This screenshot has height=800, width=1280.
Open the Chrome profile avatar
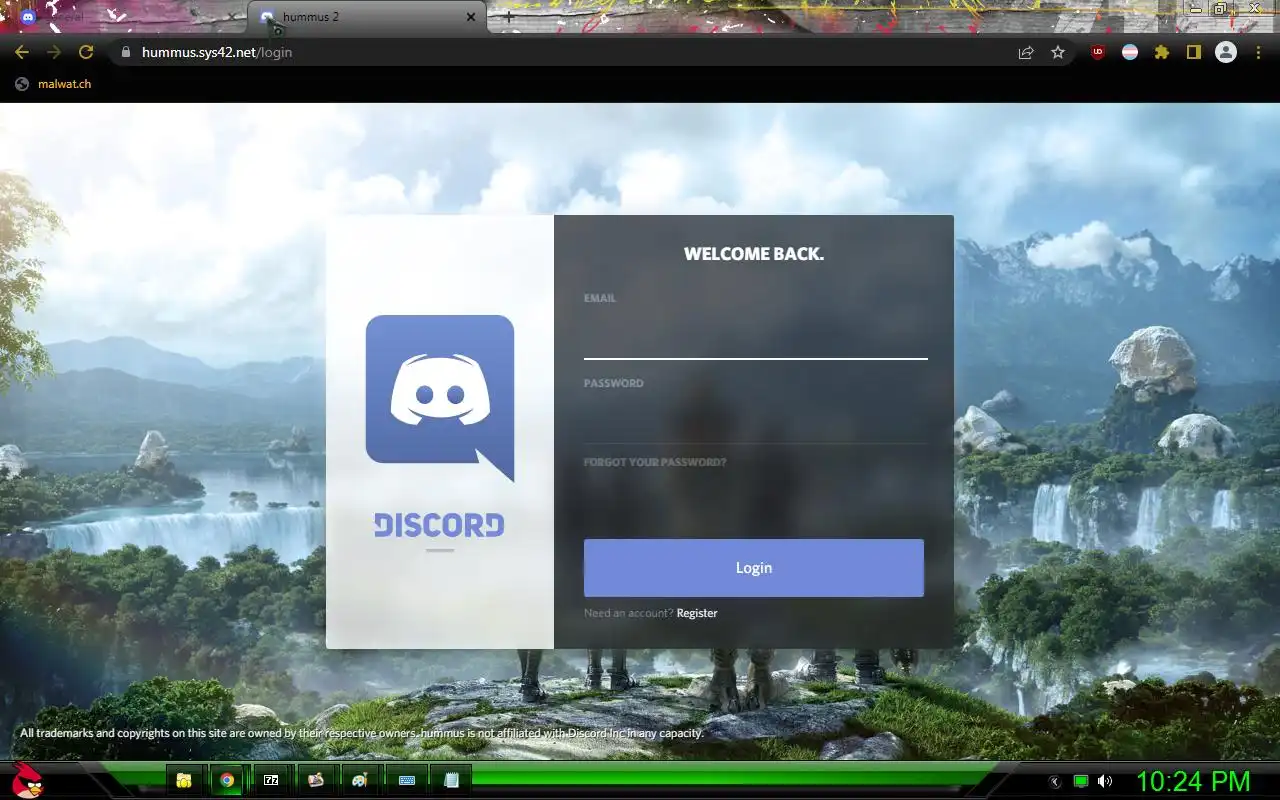click(1226, 52)
